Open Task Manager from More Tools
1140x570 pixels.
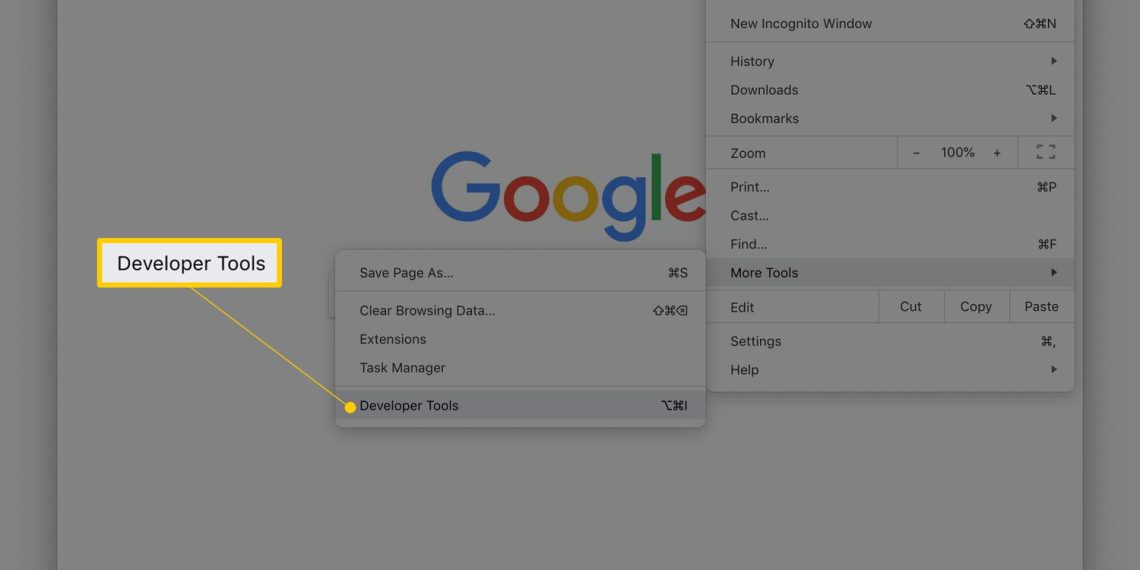point(520,368)
